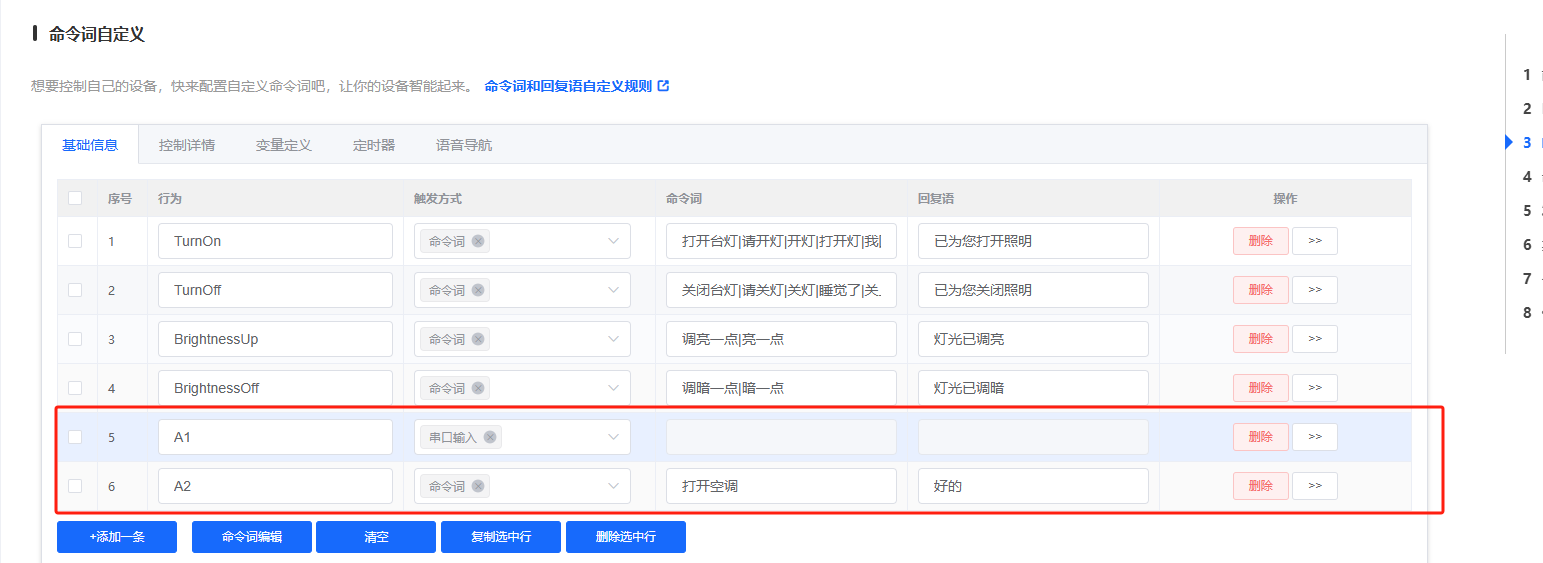Click +添加一条 button
This screenshot has height=563, width=1543.
coord(117,537)
